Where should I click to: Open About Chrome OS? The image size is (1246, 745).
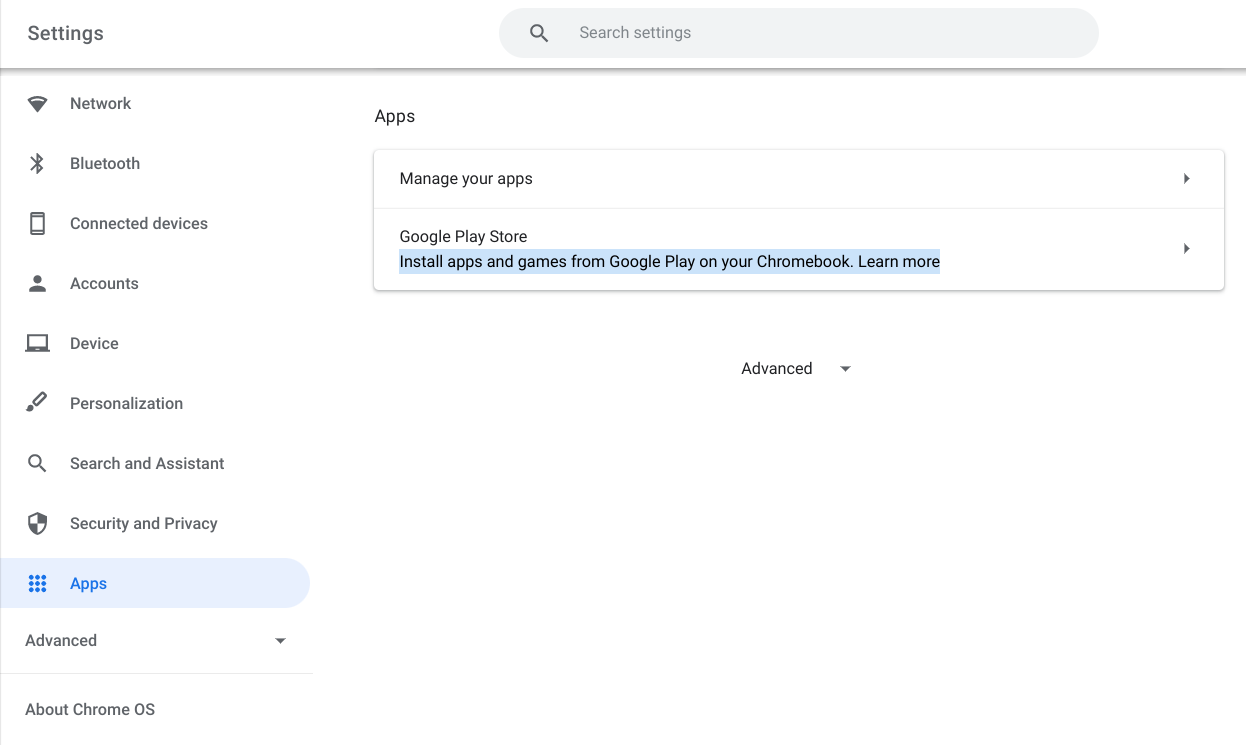[x=90, y=709]
